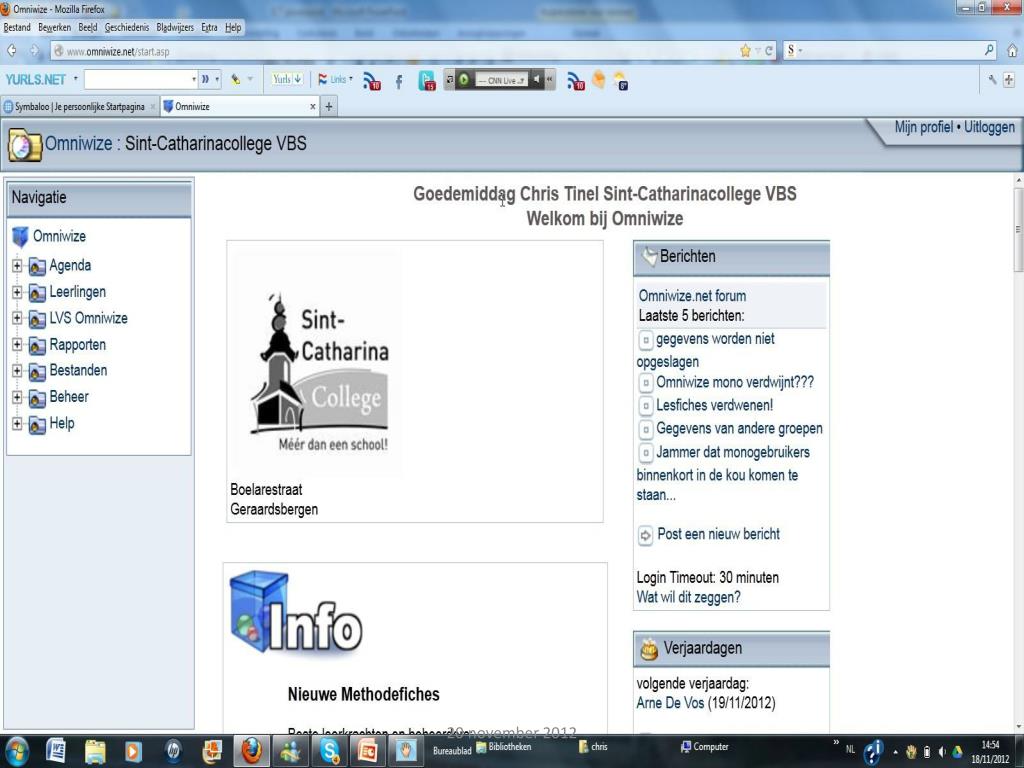
Task: Click the first RSS feed icon
Action: (x=372, y=81)
